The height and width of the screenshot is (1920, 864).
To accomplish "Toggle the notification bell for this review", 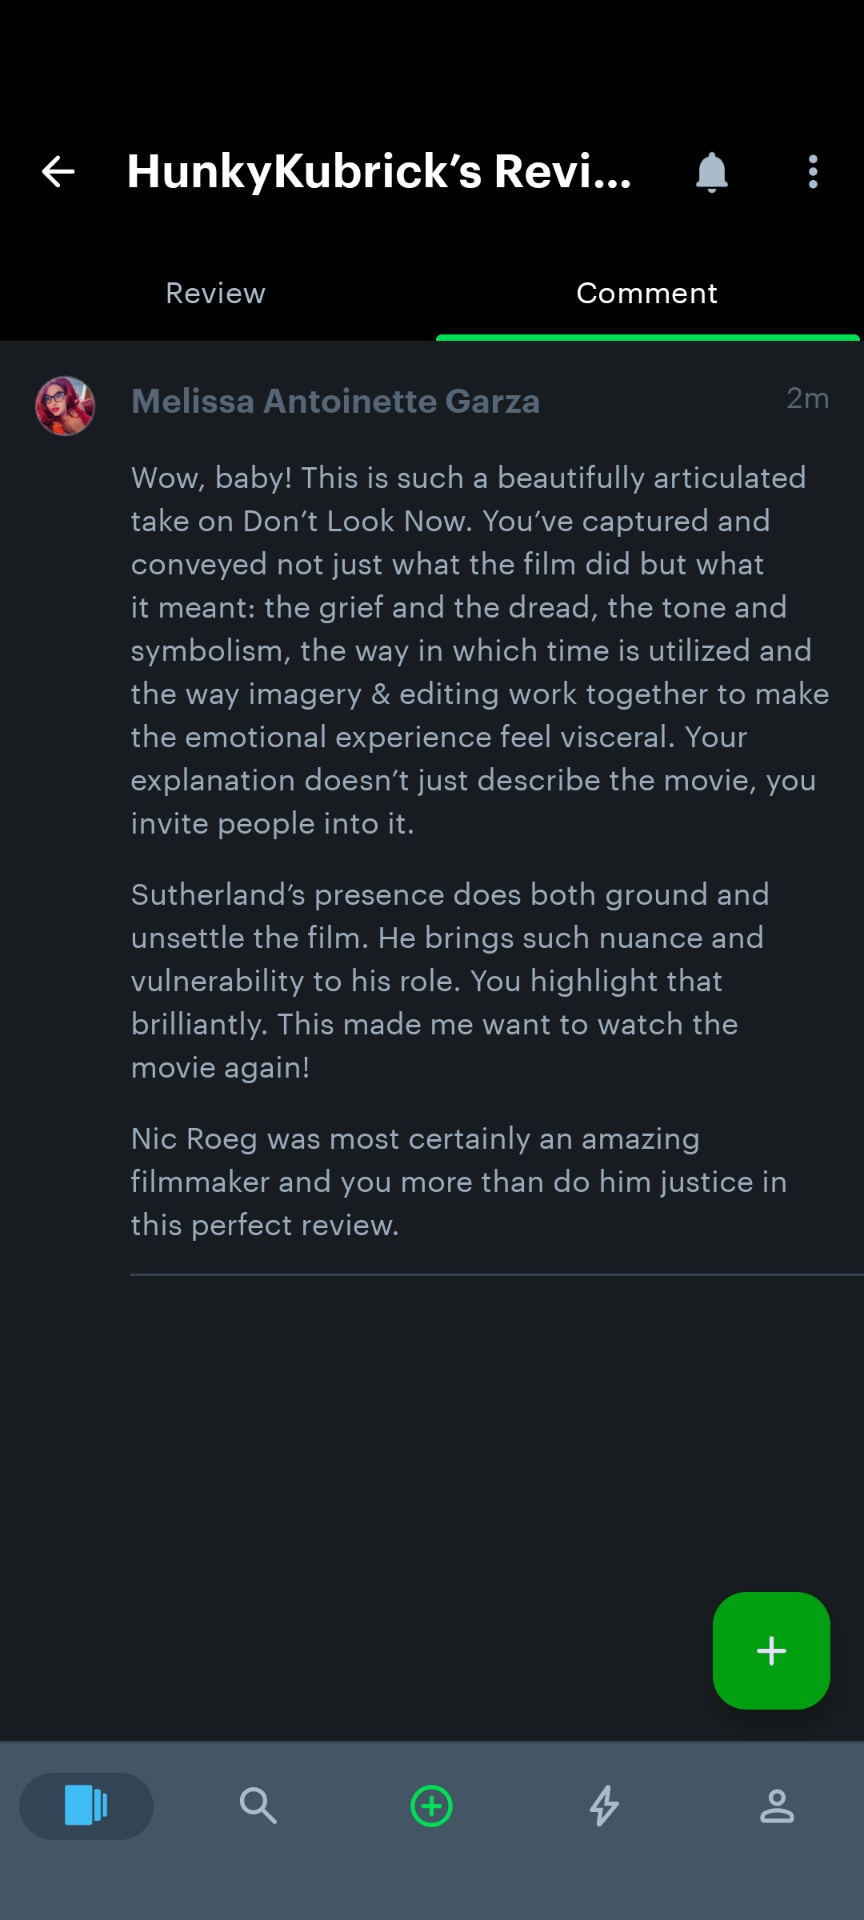I will tap(711, 172).
